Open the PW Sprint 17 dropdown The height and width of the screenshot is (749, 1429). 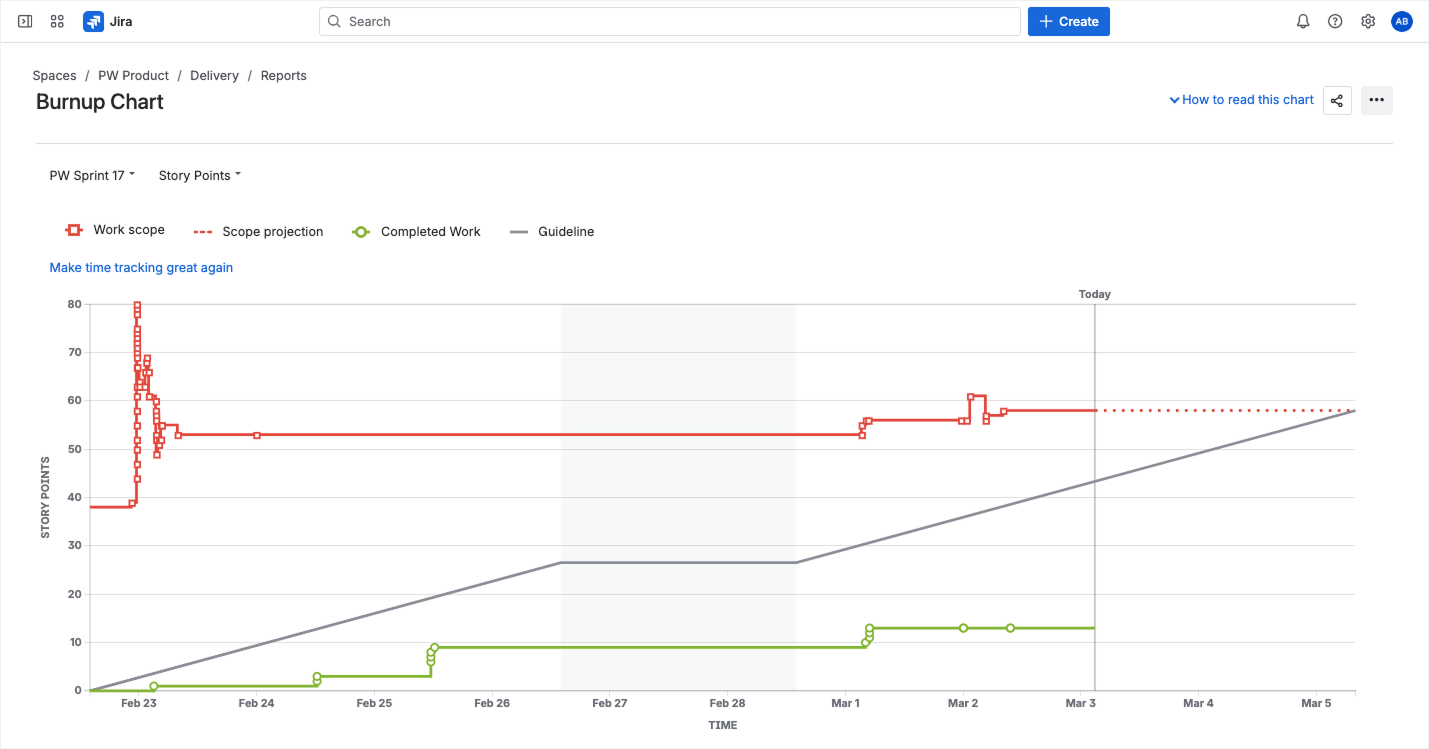92,175
